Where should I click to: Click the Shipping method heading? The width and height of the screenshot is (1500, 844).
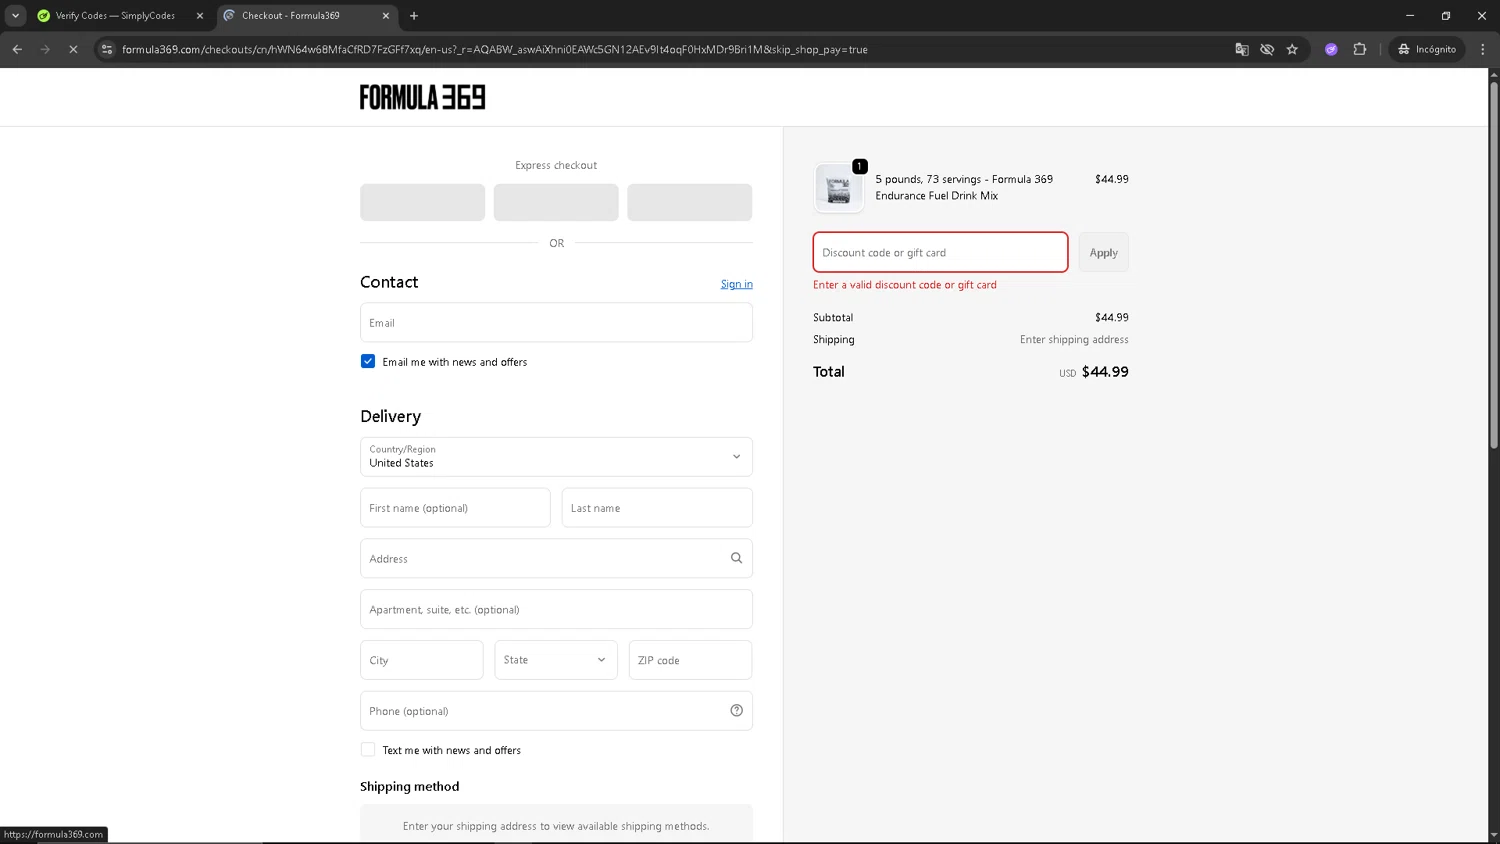click(410, 786)
